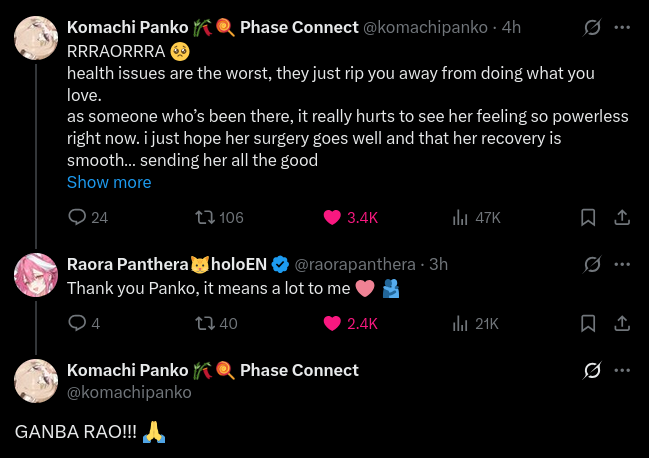Retweet Raora Panthera's reply with 40 reposts
Viewport: 649px width, 458px height.
point(203,323)
